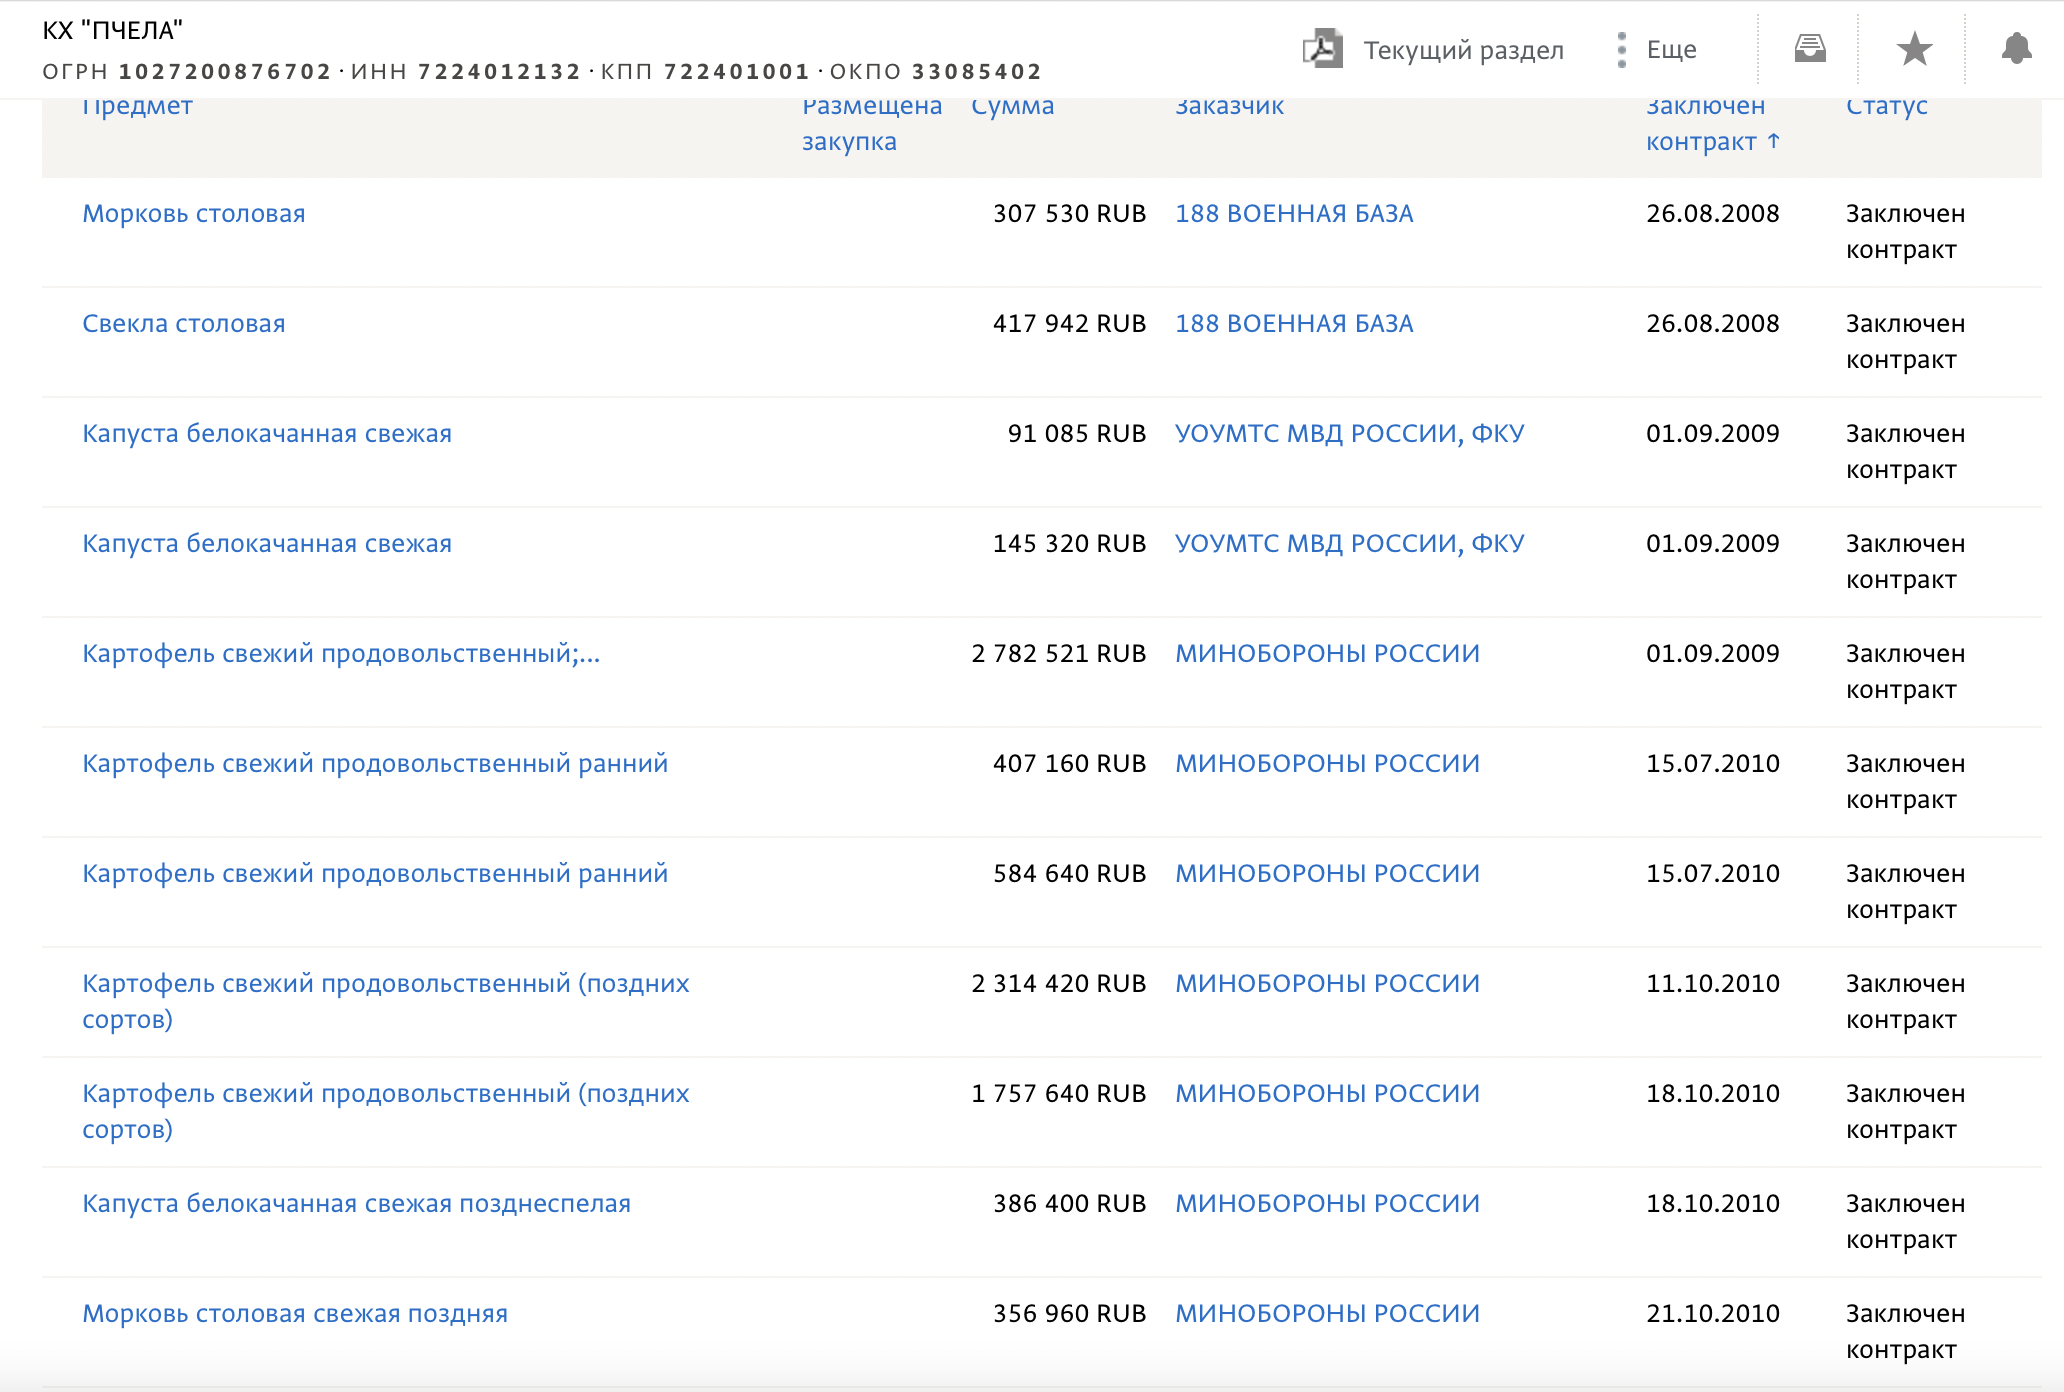2064x1392 pixels.
Task: Sort by Статус column header
Action: click(x=1886, y=106)
